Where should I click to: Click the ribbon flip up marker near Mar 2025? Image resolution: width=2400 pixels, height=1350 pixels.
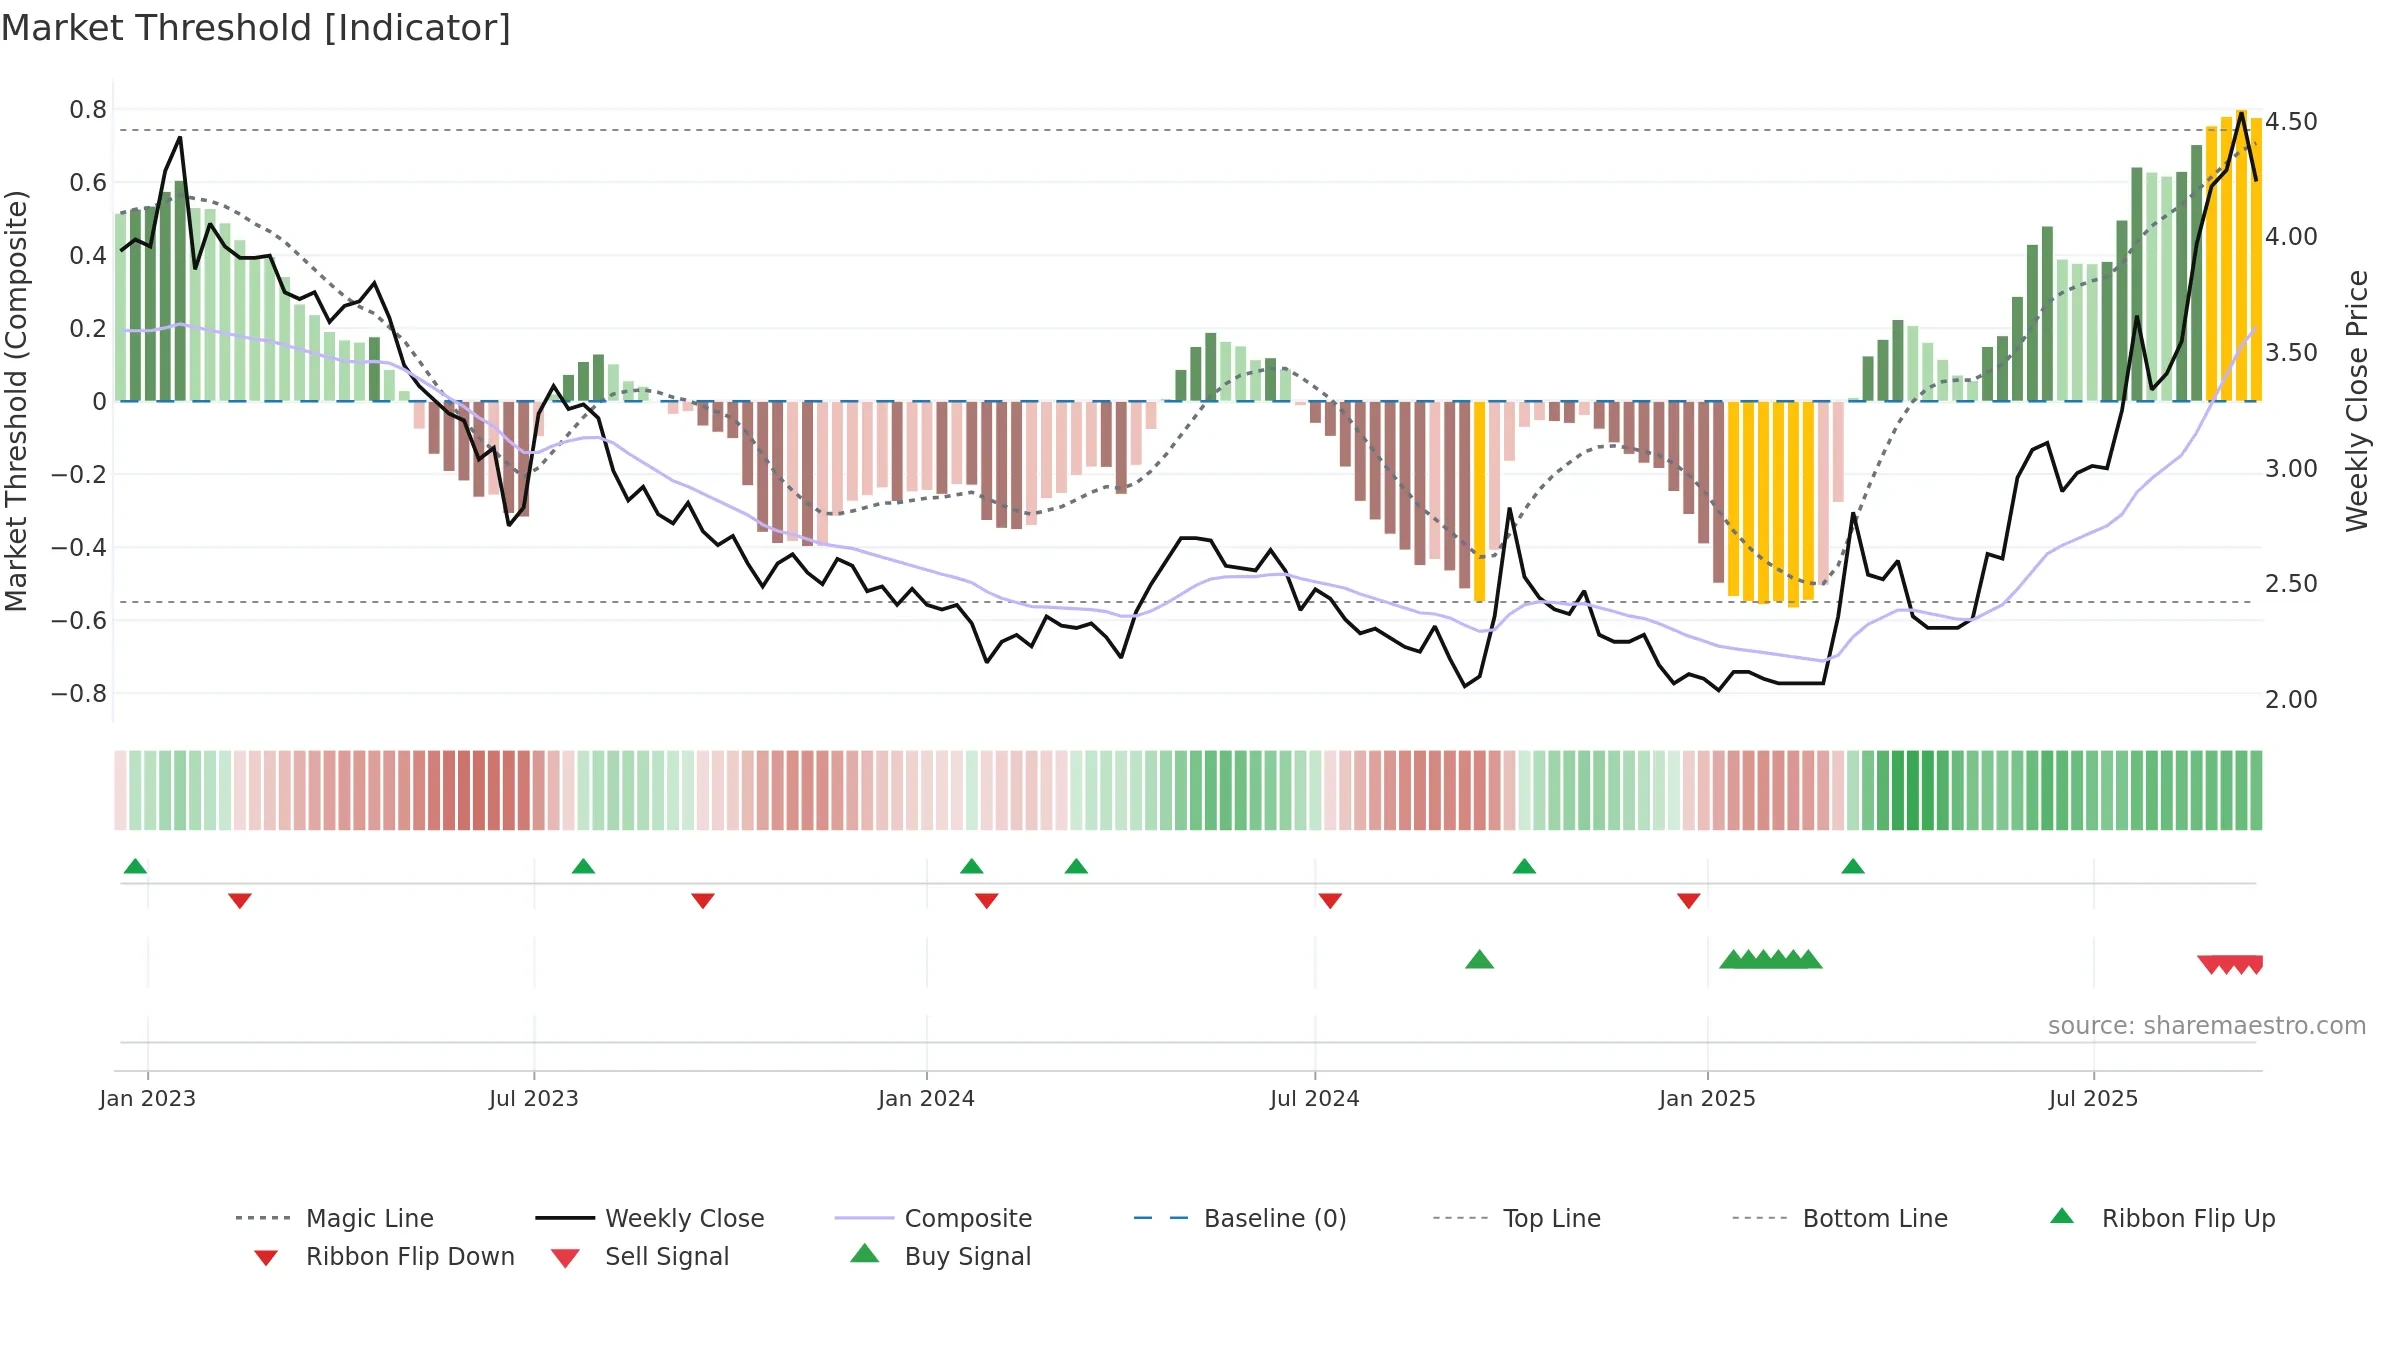point(1853,866)
